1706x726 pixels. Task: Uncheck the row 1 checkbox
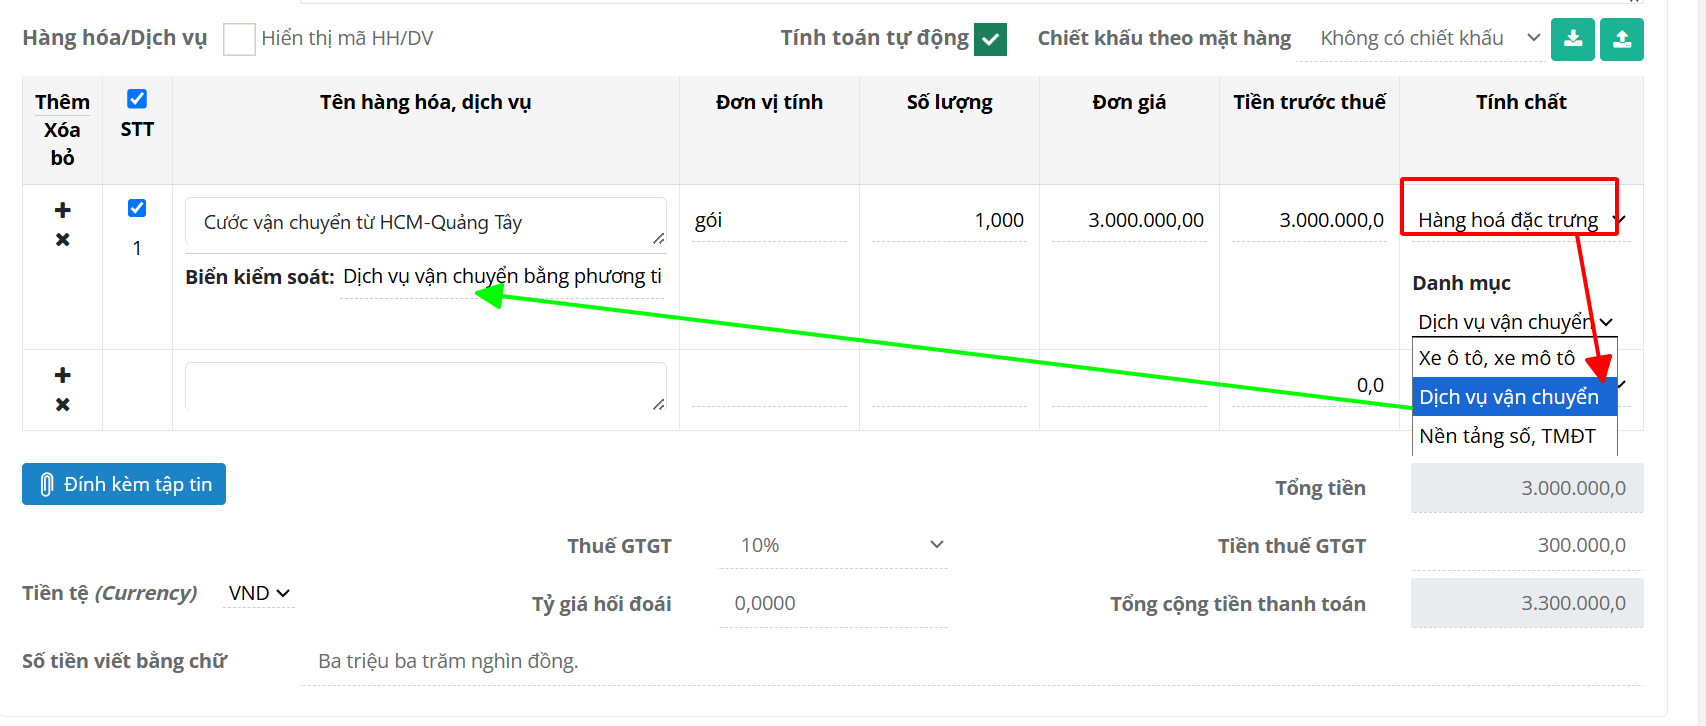click(x=137, y=208)
